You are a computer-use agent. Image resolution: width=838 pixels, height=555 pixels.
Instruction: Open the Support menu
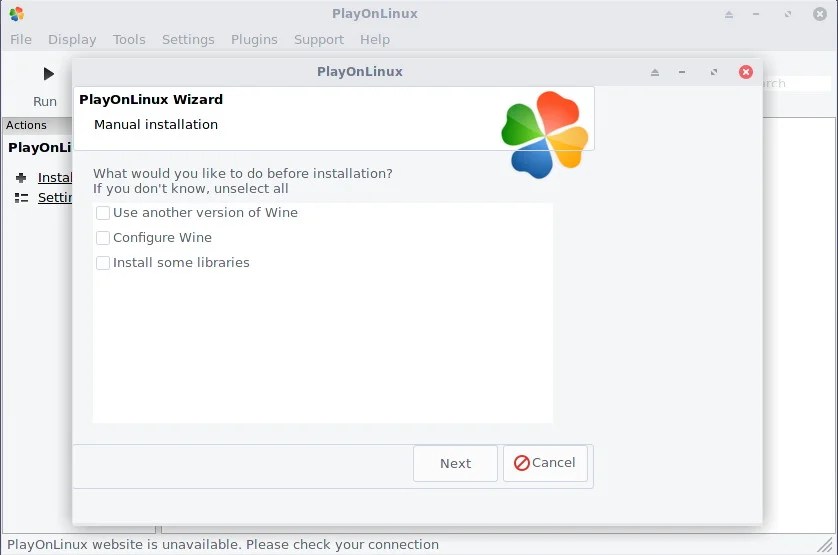coord(319,40)
